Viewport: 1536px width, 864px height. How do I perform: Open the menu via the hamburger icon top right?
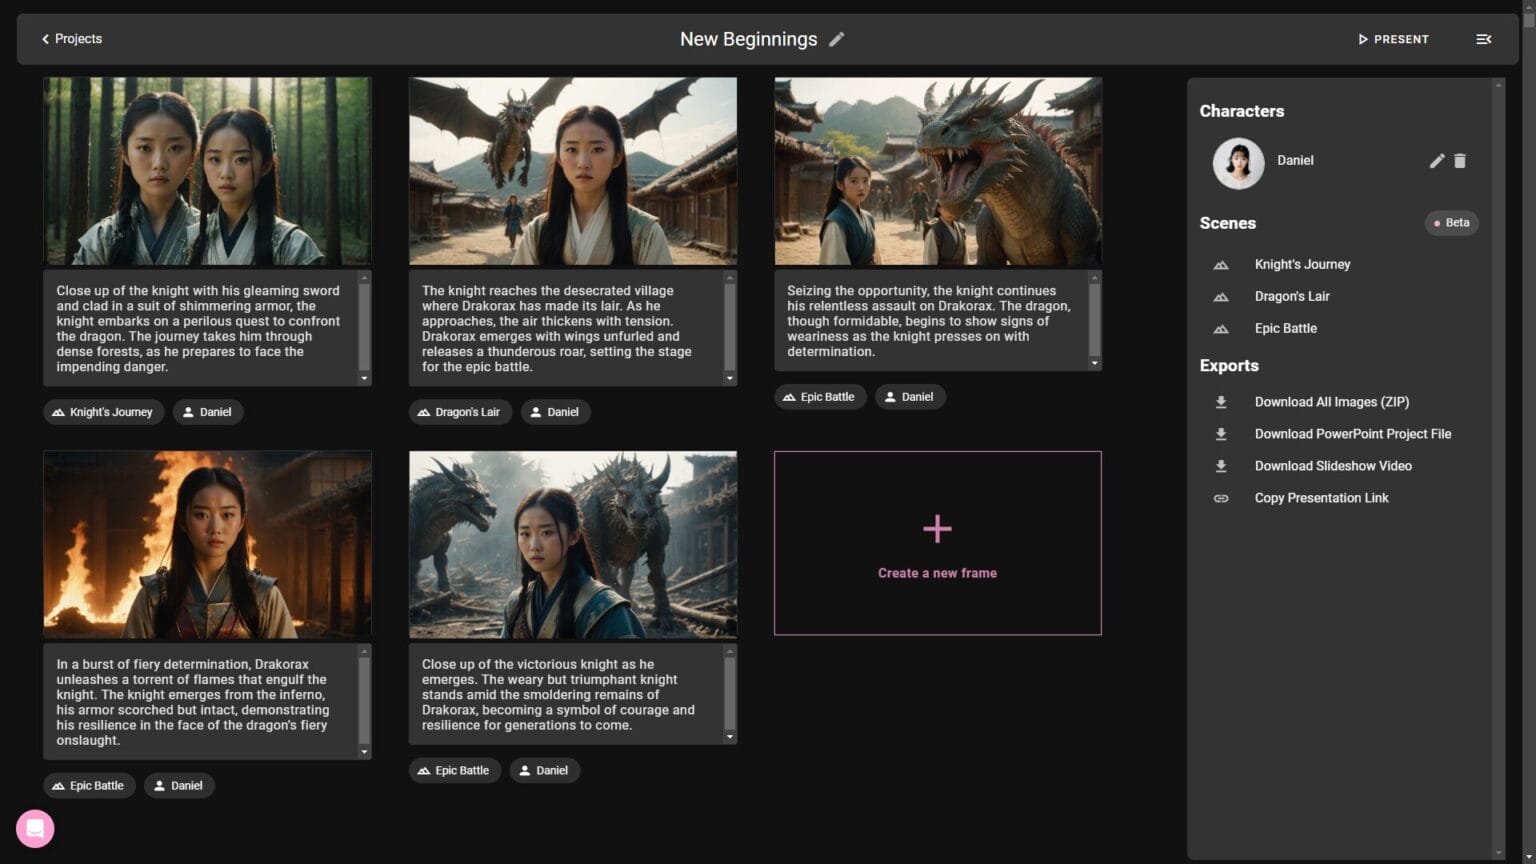[x=1484, y=39]
